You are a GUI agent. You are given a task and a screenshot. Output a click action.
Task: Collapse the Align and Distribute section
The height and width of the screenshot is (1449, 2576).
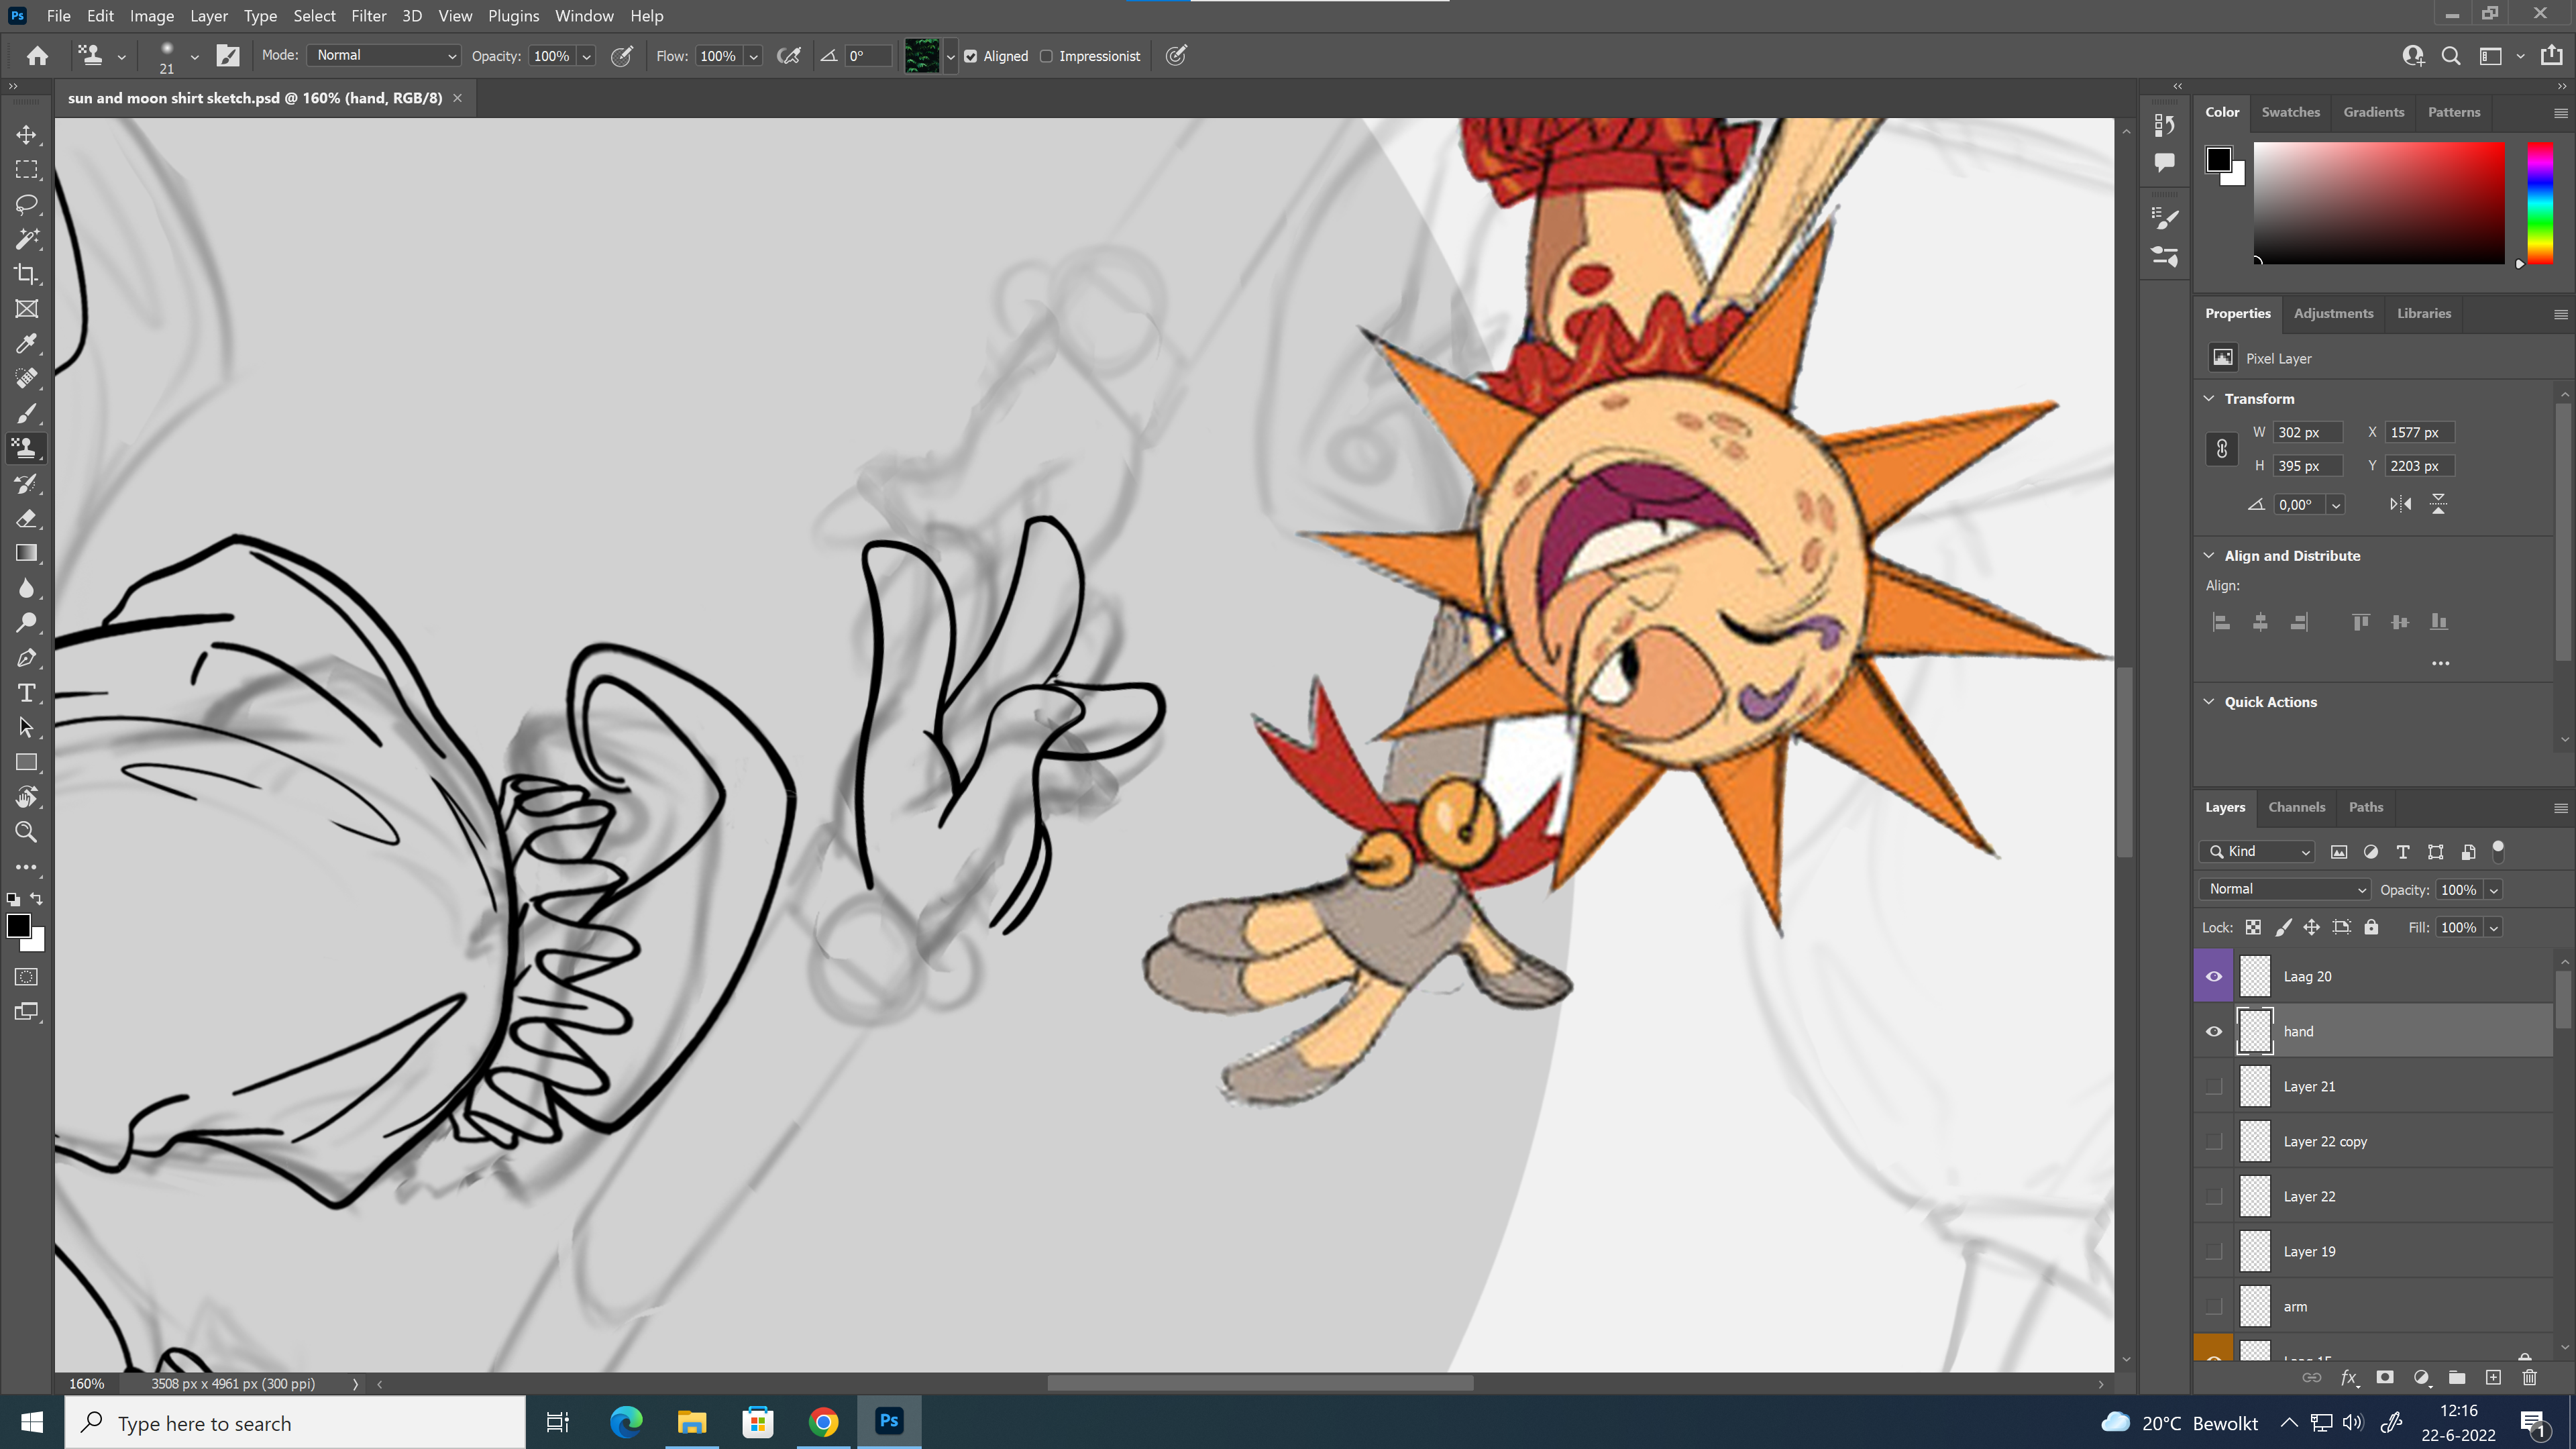point(2209,555)
